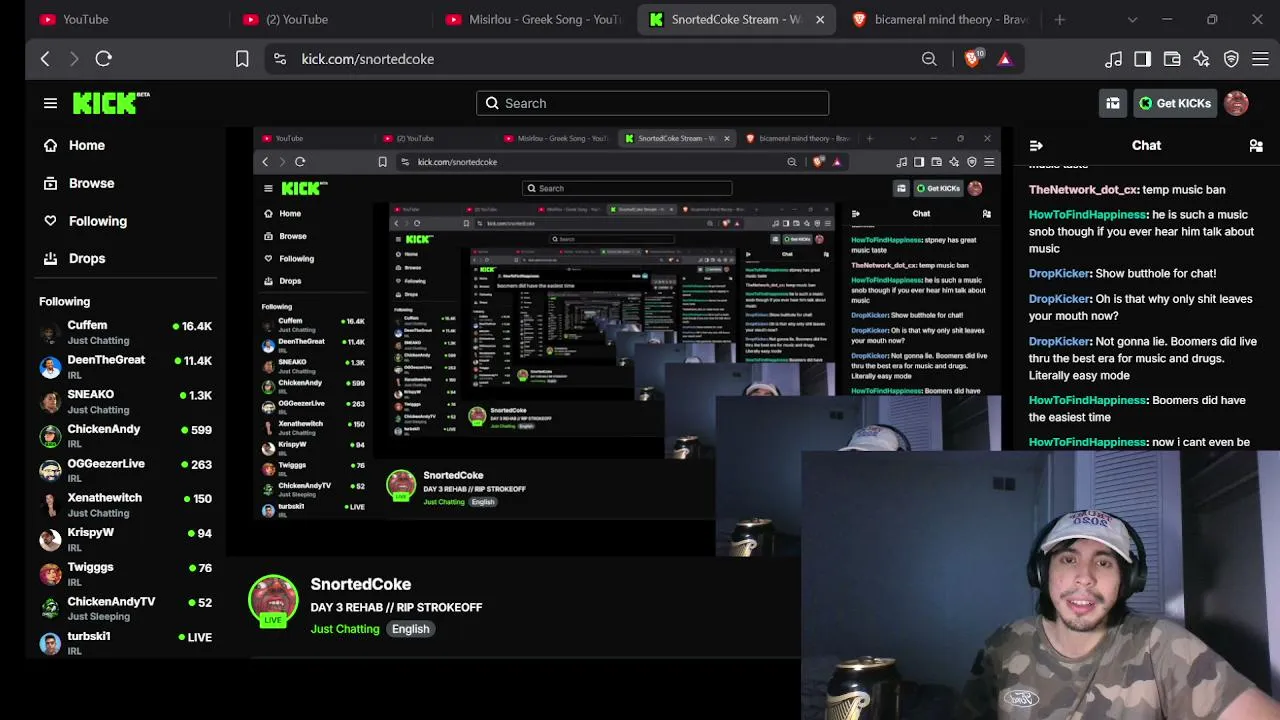Click the square icon left of Get KICKs
This screenshot has height=720, width=1280.
[1113, 103]
